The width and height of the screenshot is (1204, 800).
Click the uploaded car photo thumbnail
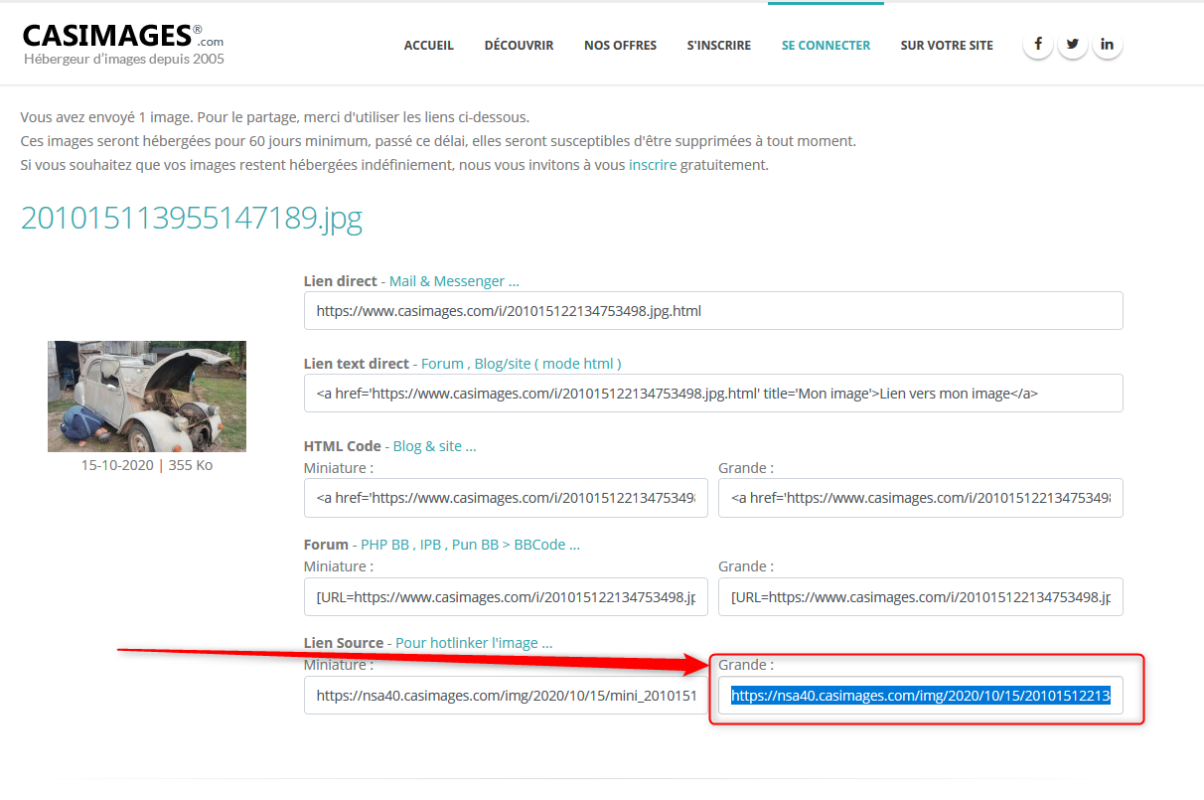pyautogui.click(x=147, y=396)
